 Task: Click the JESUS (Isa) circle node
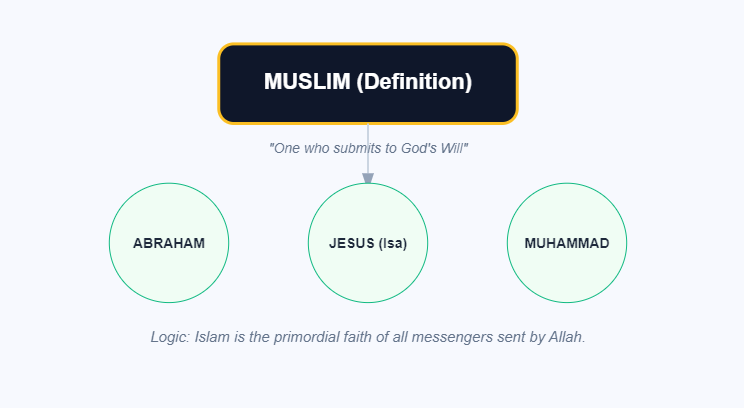point(368,270)
